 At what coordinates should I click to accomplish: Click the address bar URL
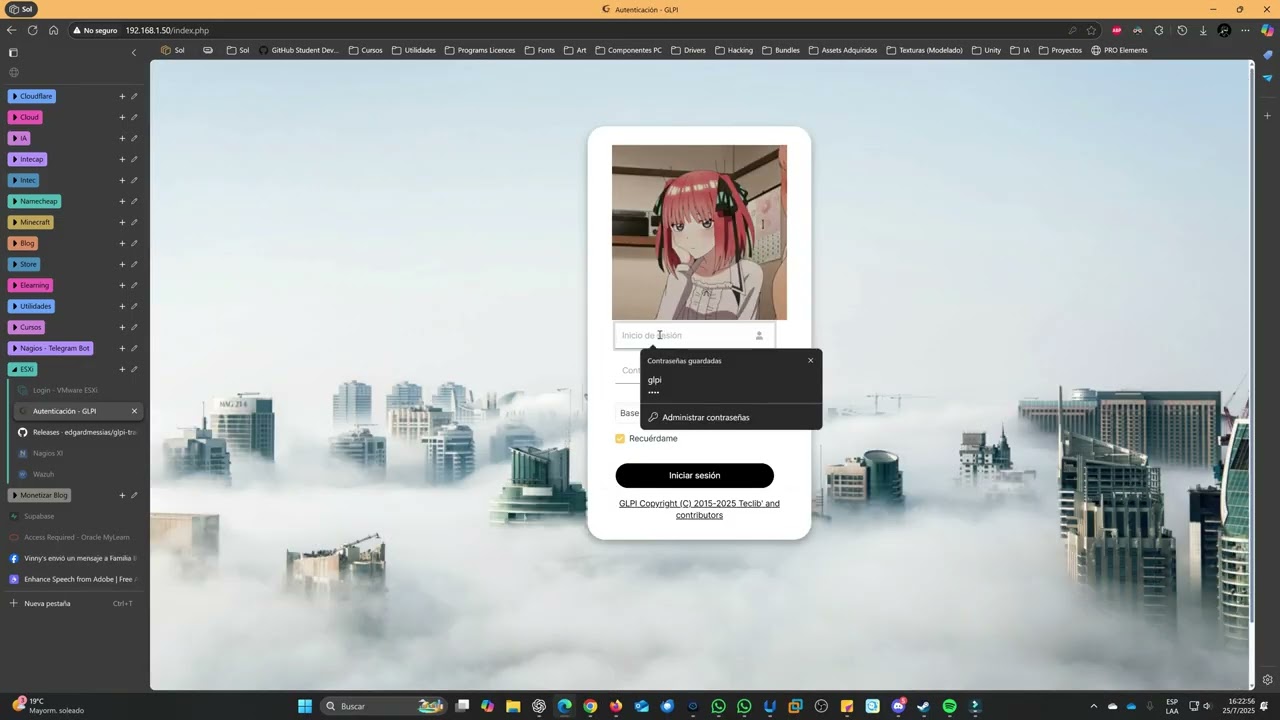pyautogui.click(x=167, y=30)
